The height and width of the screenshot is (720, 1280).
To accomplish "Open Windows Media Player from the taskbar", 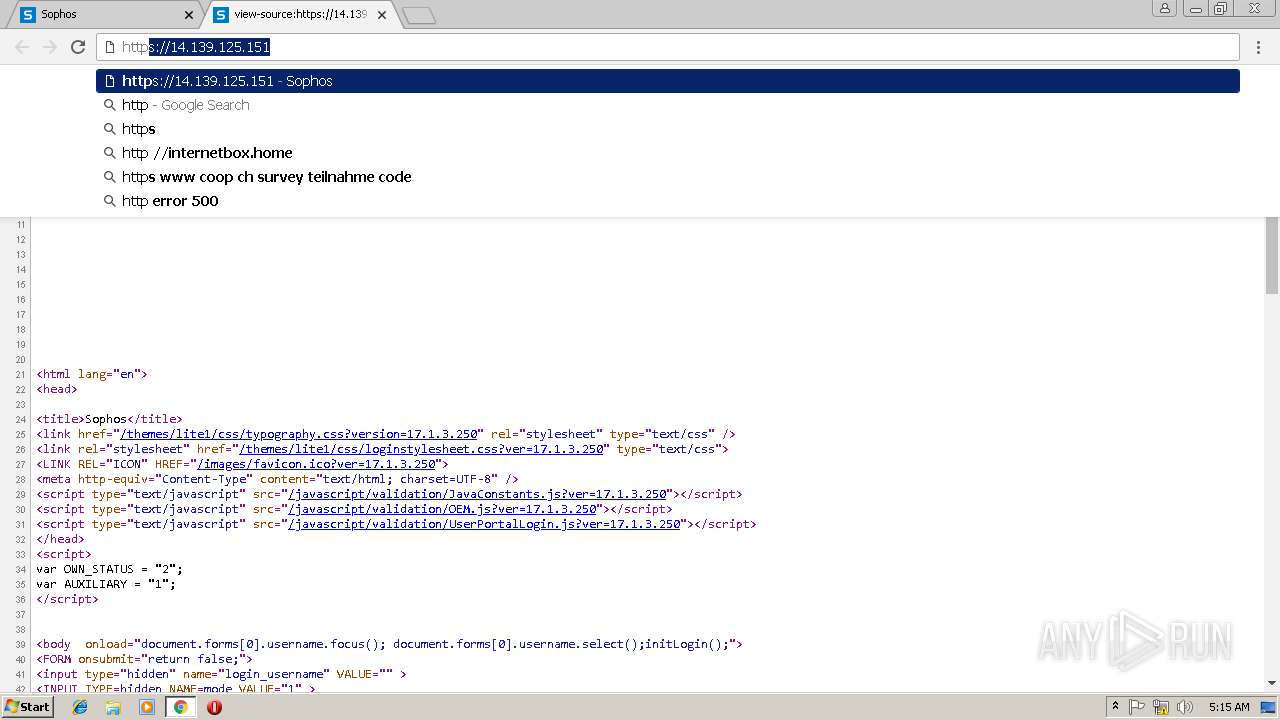I will (x=147, y=707).
